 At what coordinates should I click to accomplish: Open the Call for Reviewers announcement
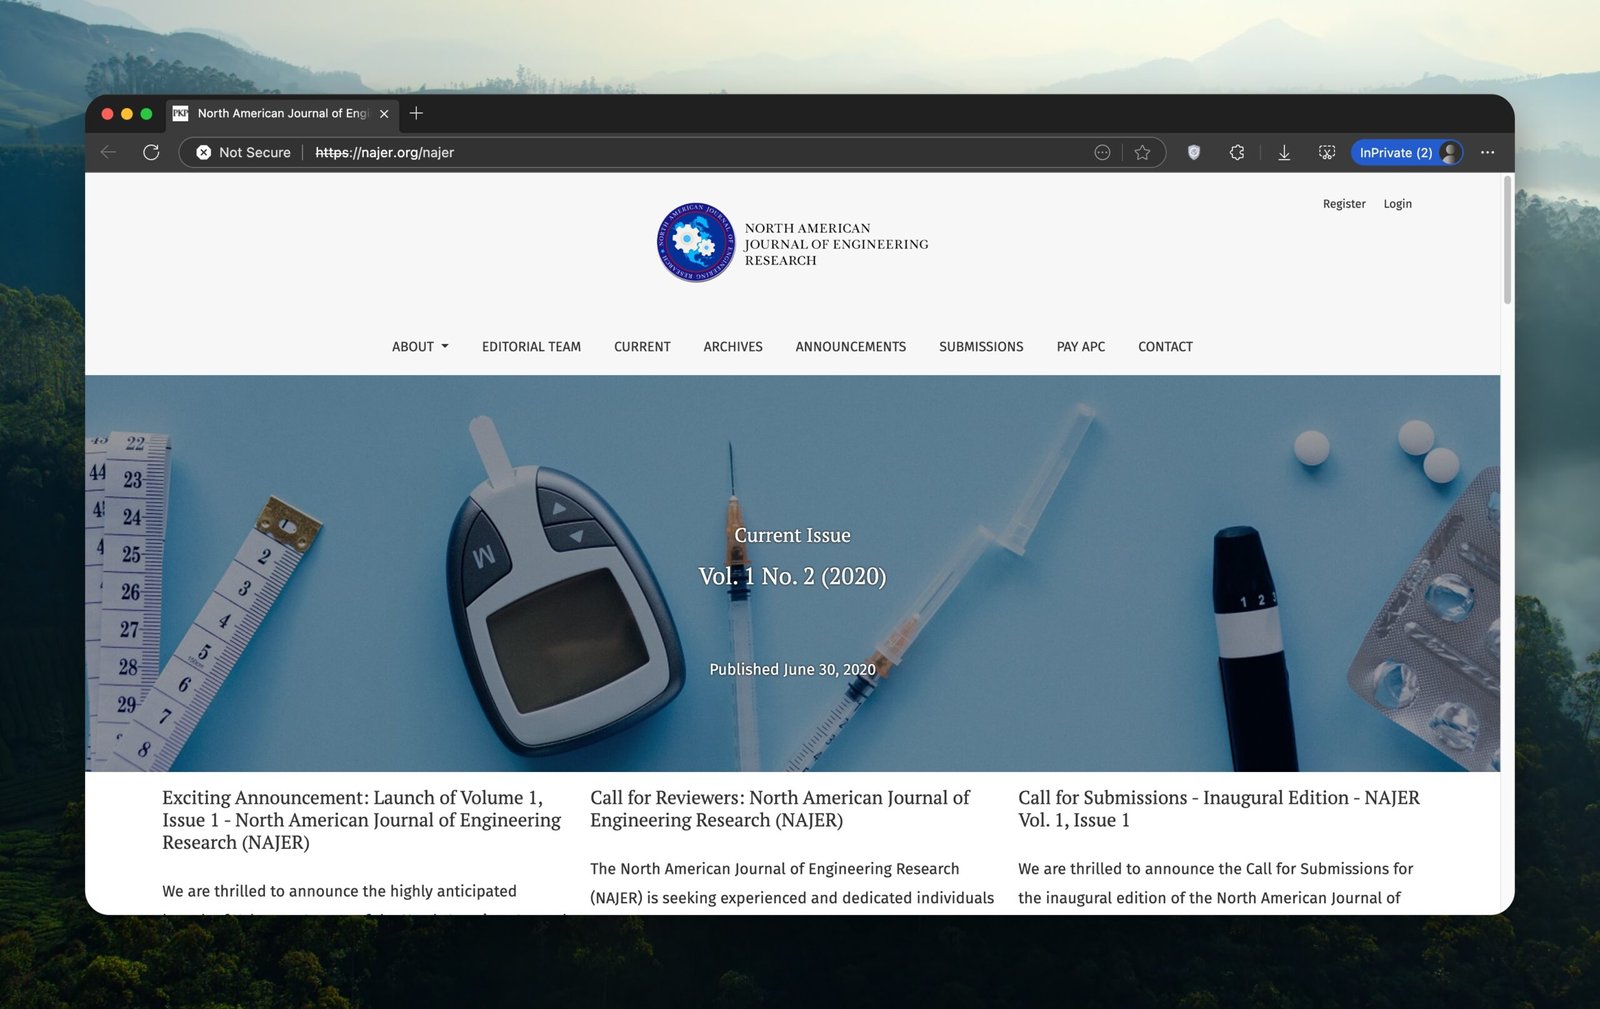click(x=779, y=809)
